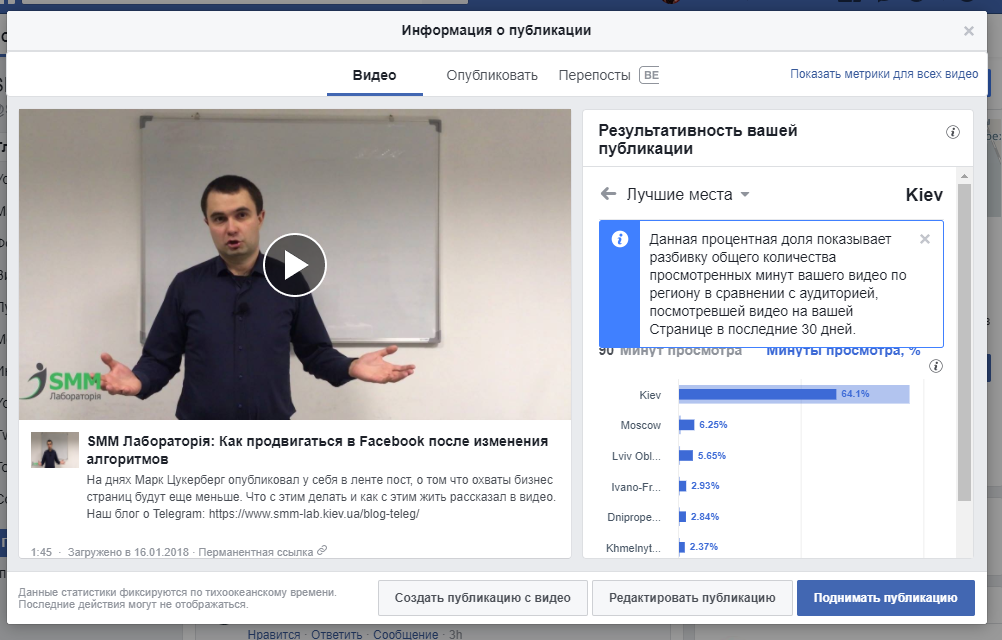Click the small video thumbnail beside title
1002x640 pixels.
coord(55,450)
